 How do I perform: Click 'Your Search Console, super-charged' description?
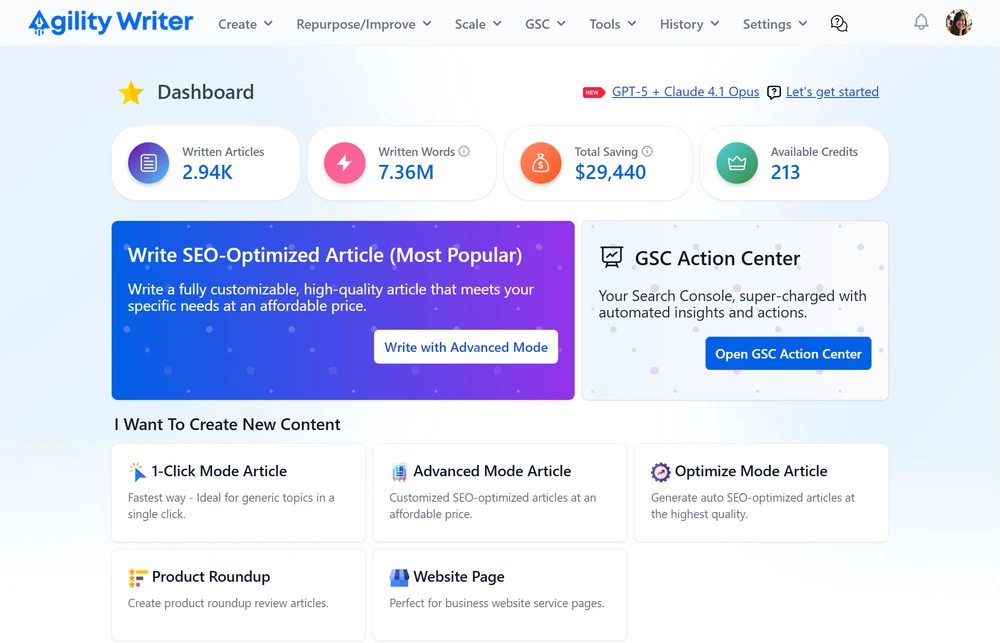pyautogui.click(x=732, y=304)
